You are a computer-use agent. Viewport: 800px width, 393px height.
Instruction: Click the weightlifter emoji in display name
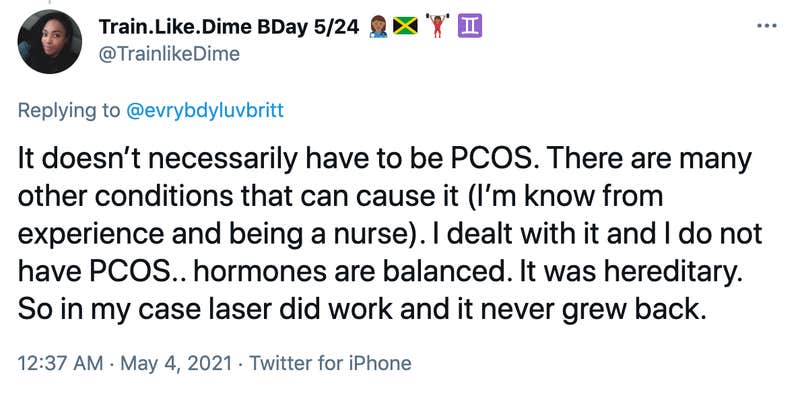click(437, 27)
